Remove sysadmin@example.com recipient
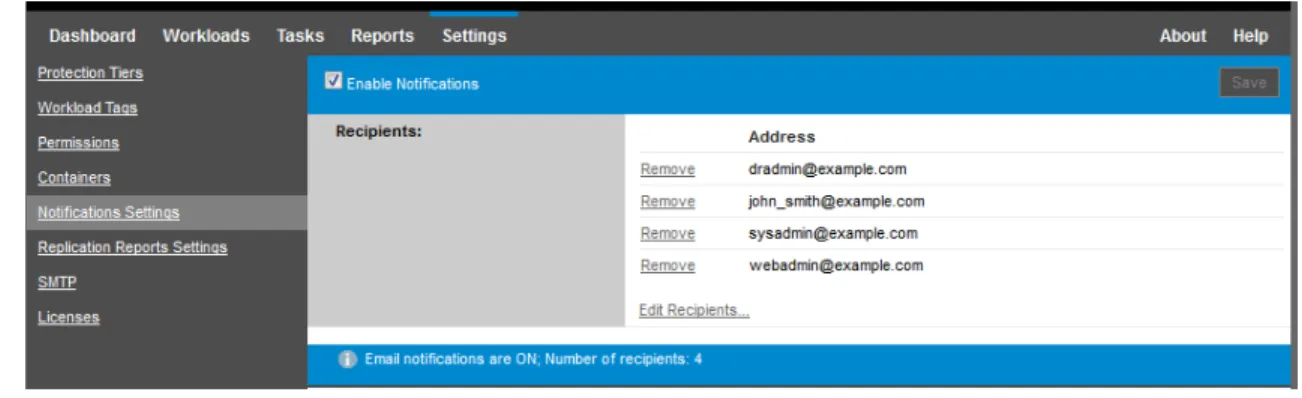Image resolution: width=1302 pixels, height=398 pixels. pos(667,234)
